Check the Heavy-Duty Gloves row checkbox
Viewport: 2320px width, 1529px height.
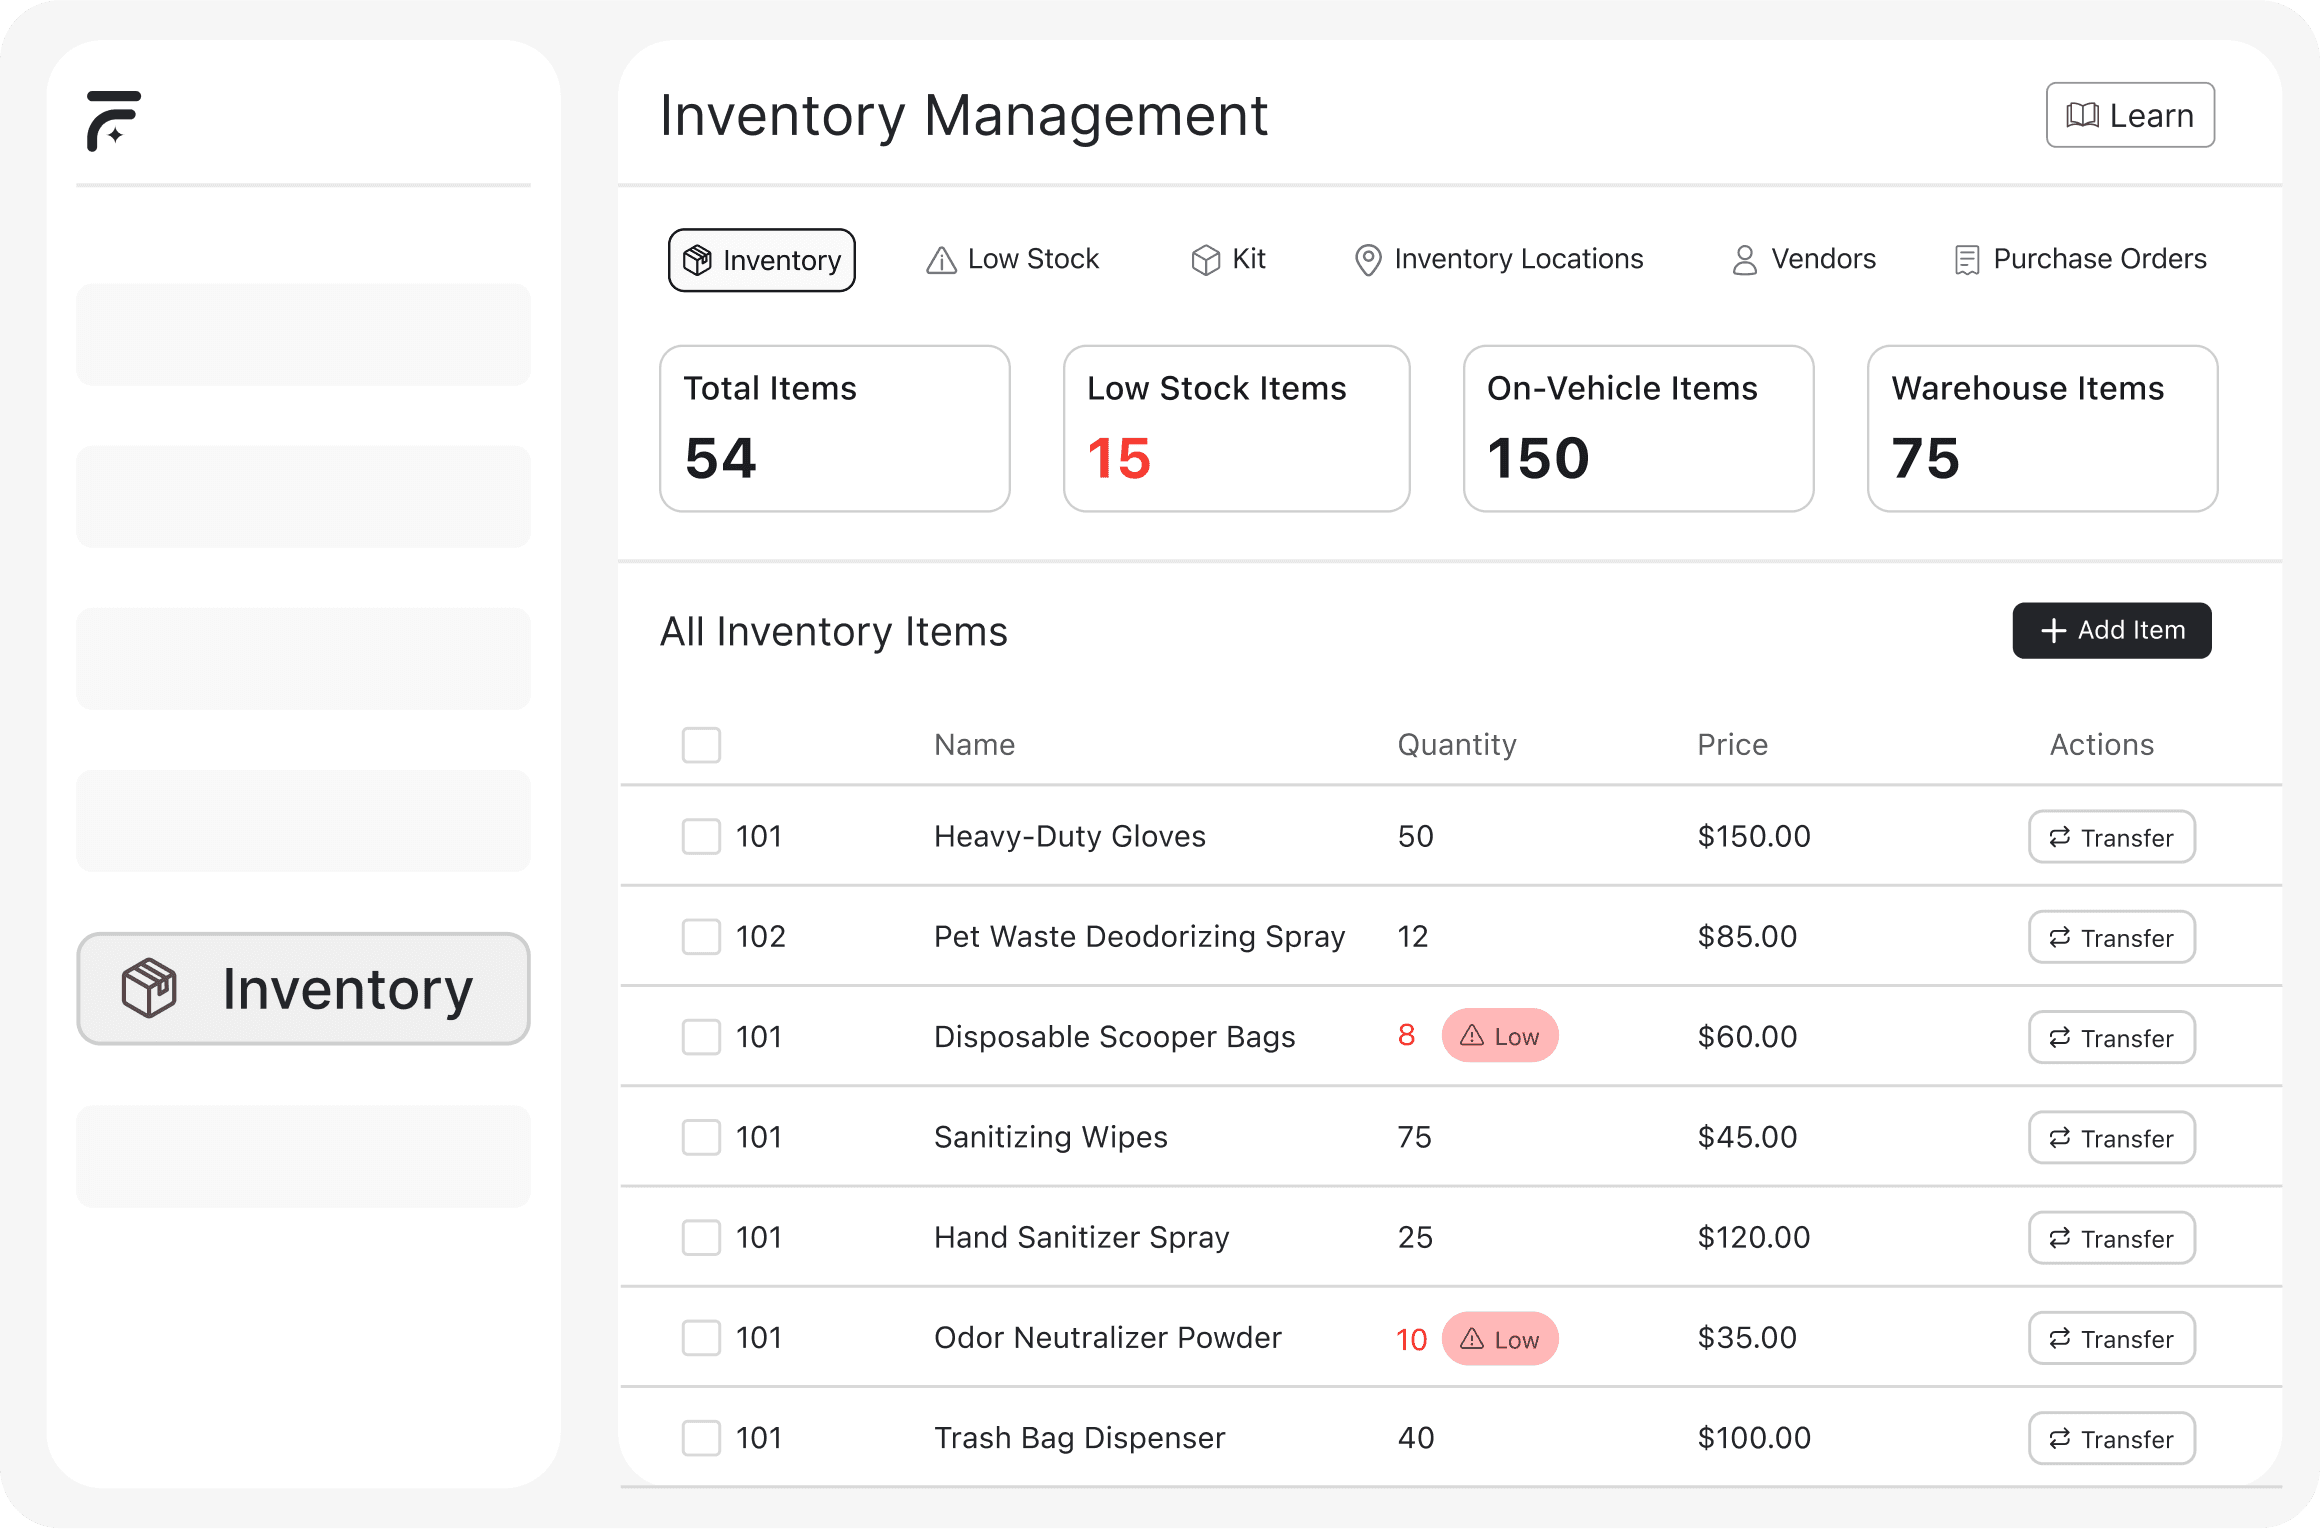click(701, 837)
